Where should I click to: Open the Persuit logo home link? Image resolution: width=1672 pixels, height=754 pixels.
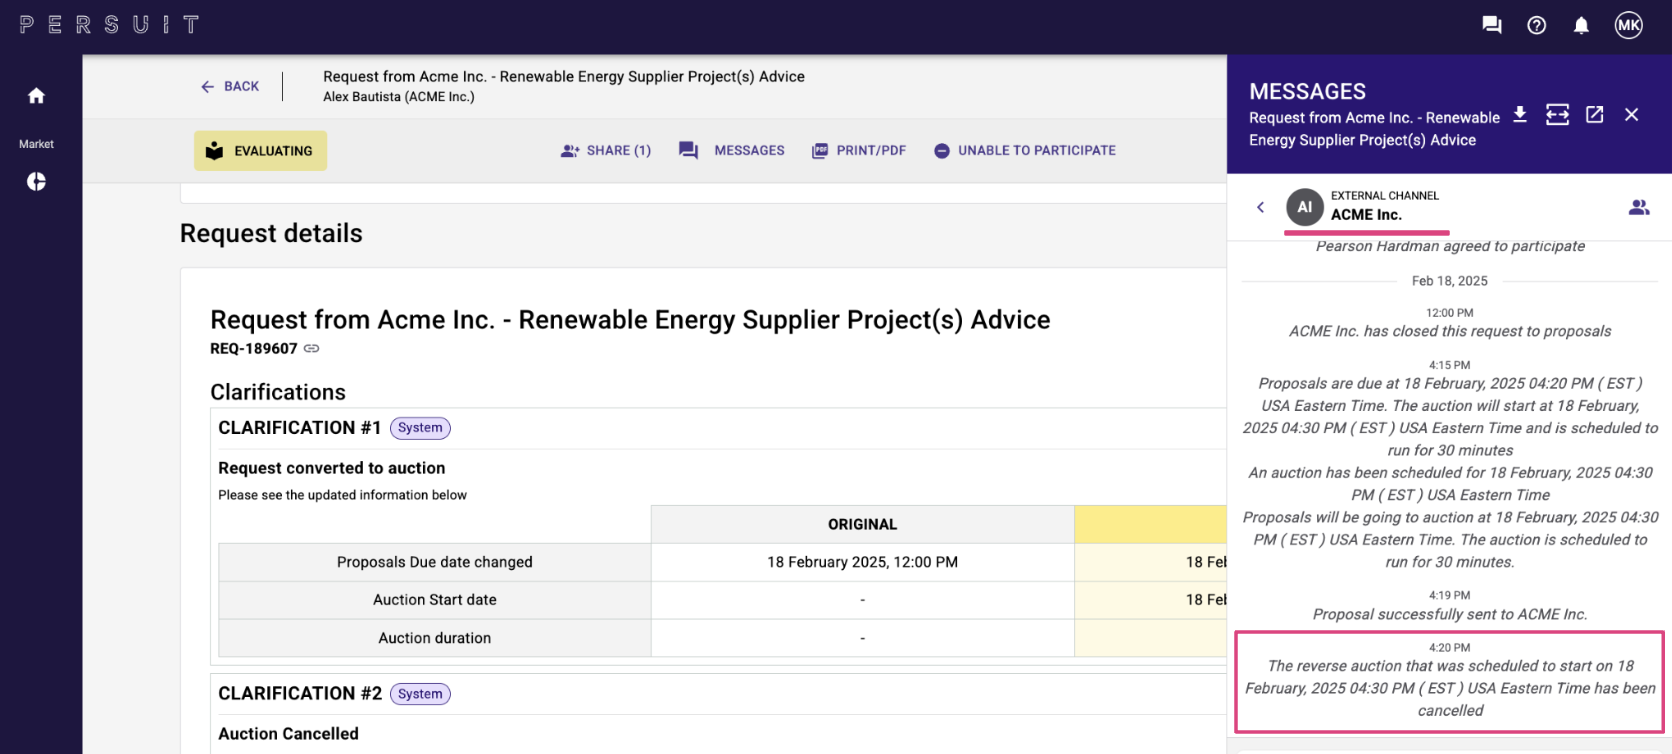[x=109, y=25]
